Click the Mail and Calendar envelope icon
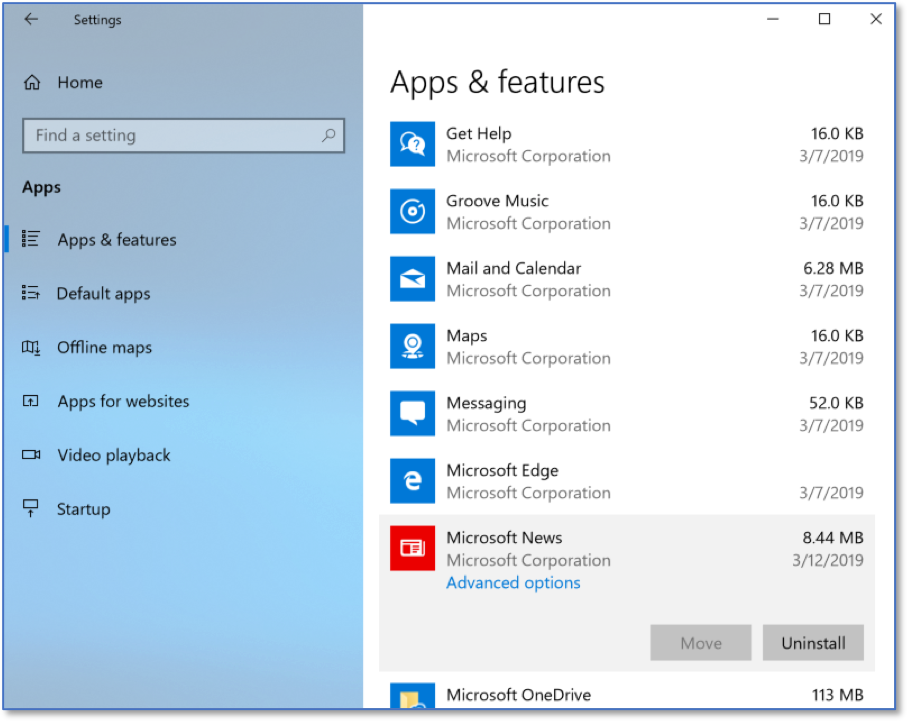The height and width of the screenshot is (722, 908). (412, 278)
